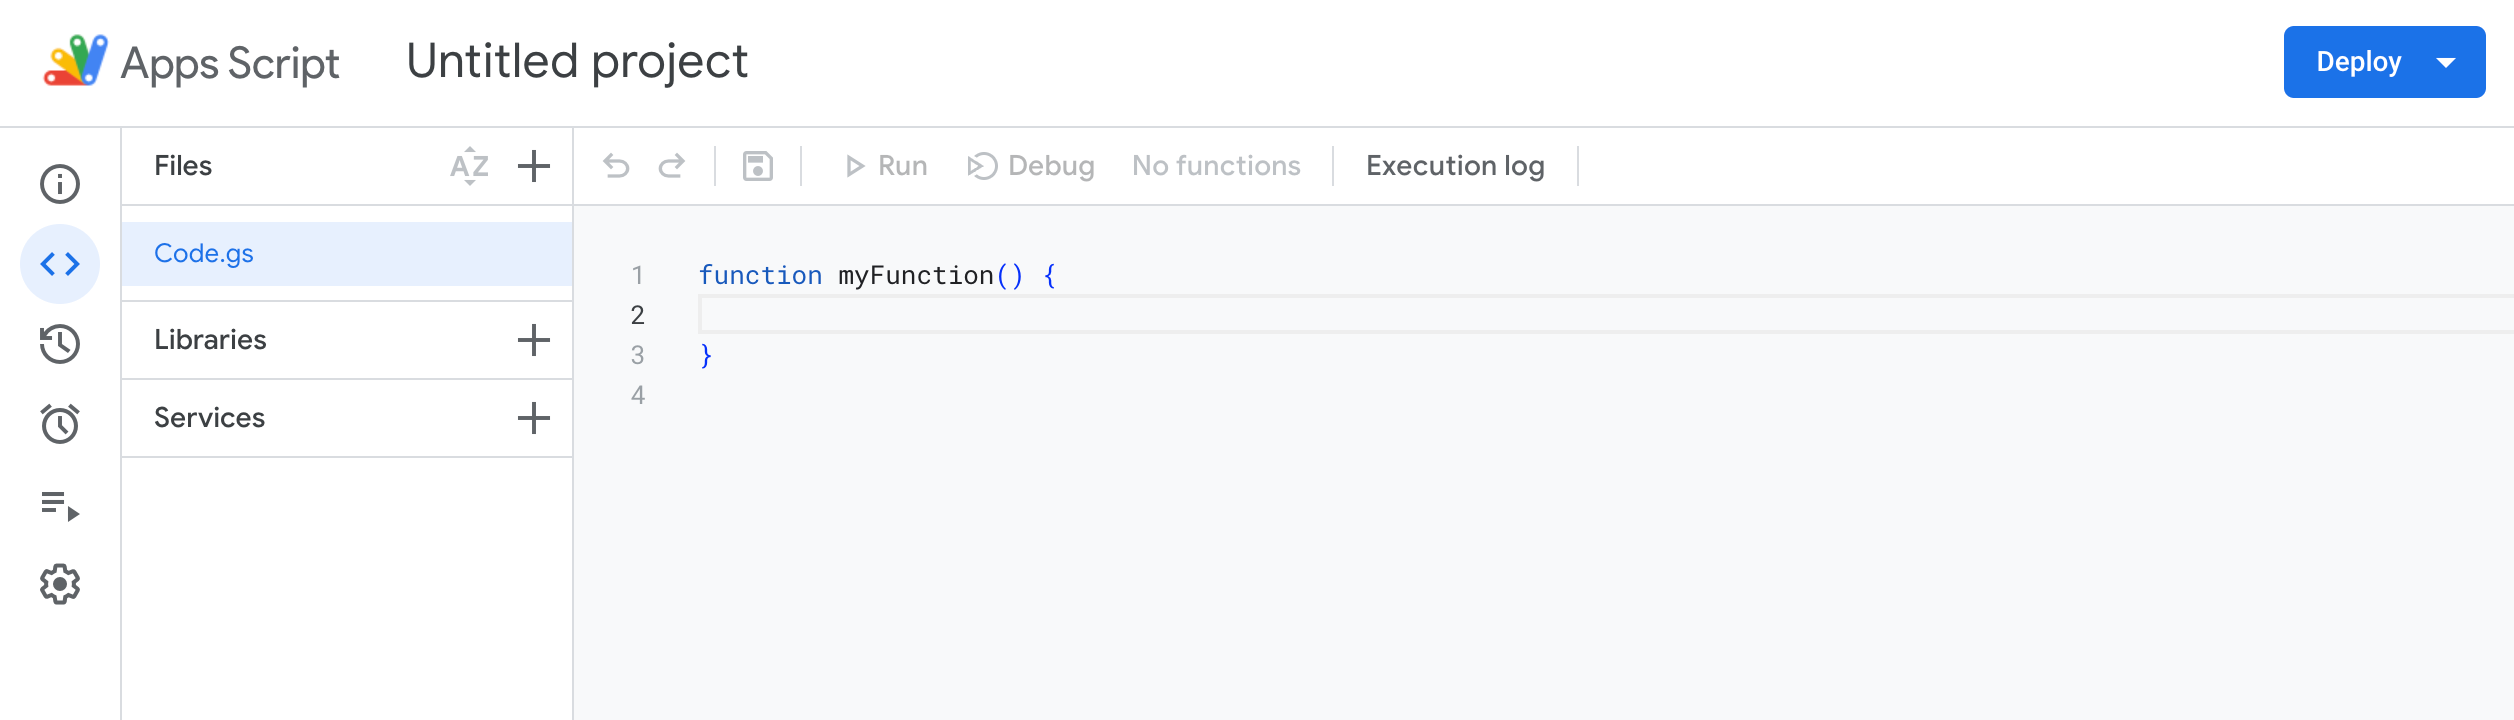
Task: Open the Executions list icon
Action: pos(60,505)
